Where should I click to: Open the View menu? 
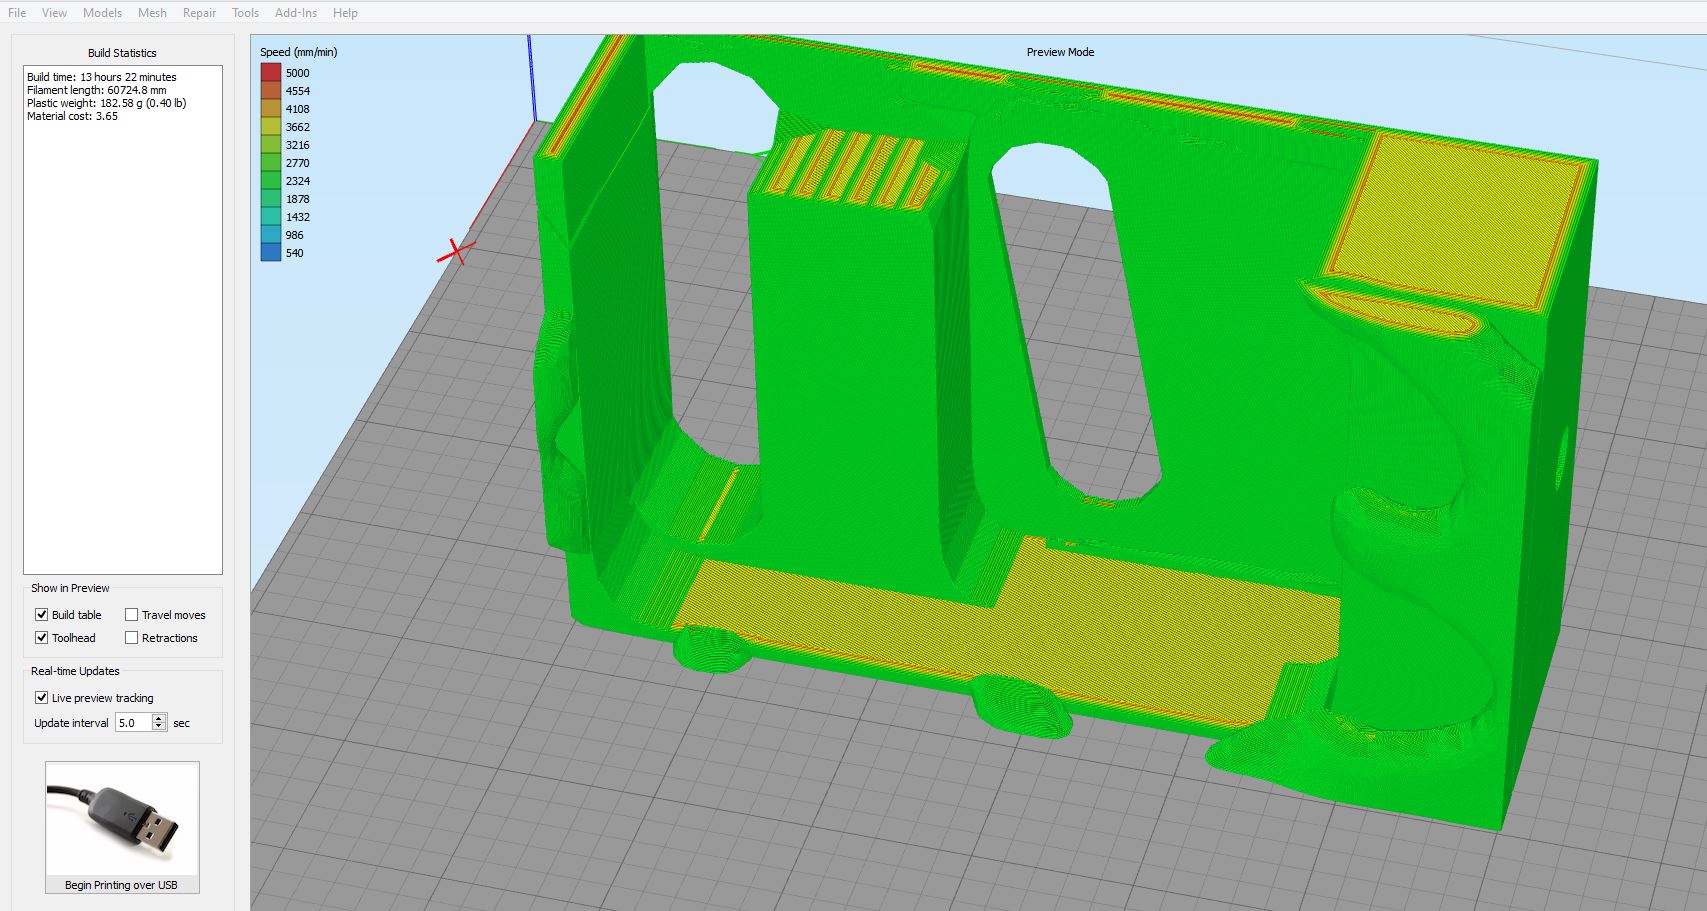[54, 13]
